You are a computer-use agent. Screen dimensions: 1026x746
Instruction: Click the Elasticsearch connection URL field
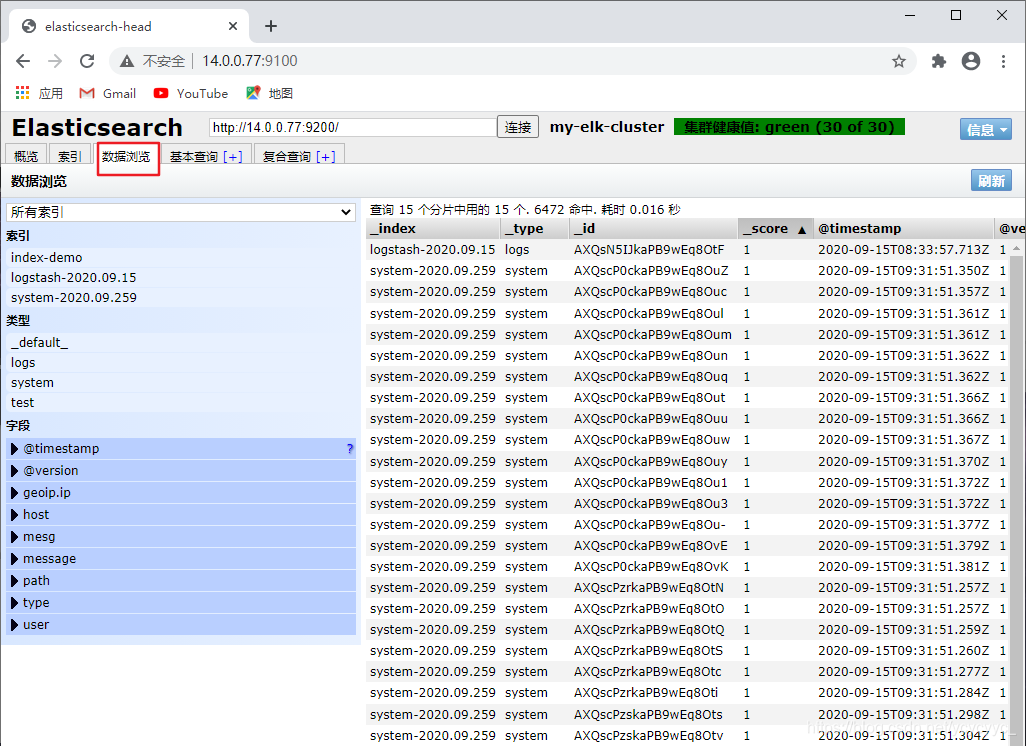[353, 127]
